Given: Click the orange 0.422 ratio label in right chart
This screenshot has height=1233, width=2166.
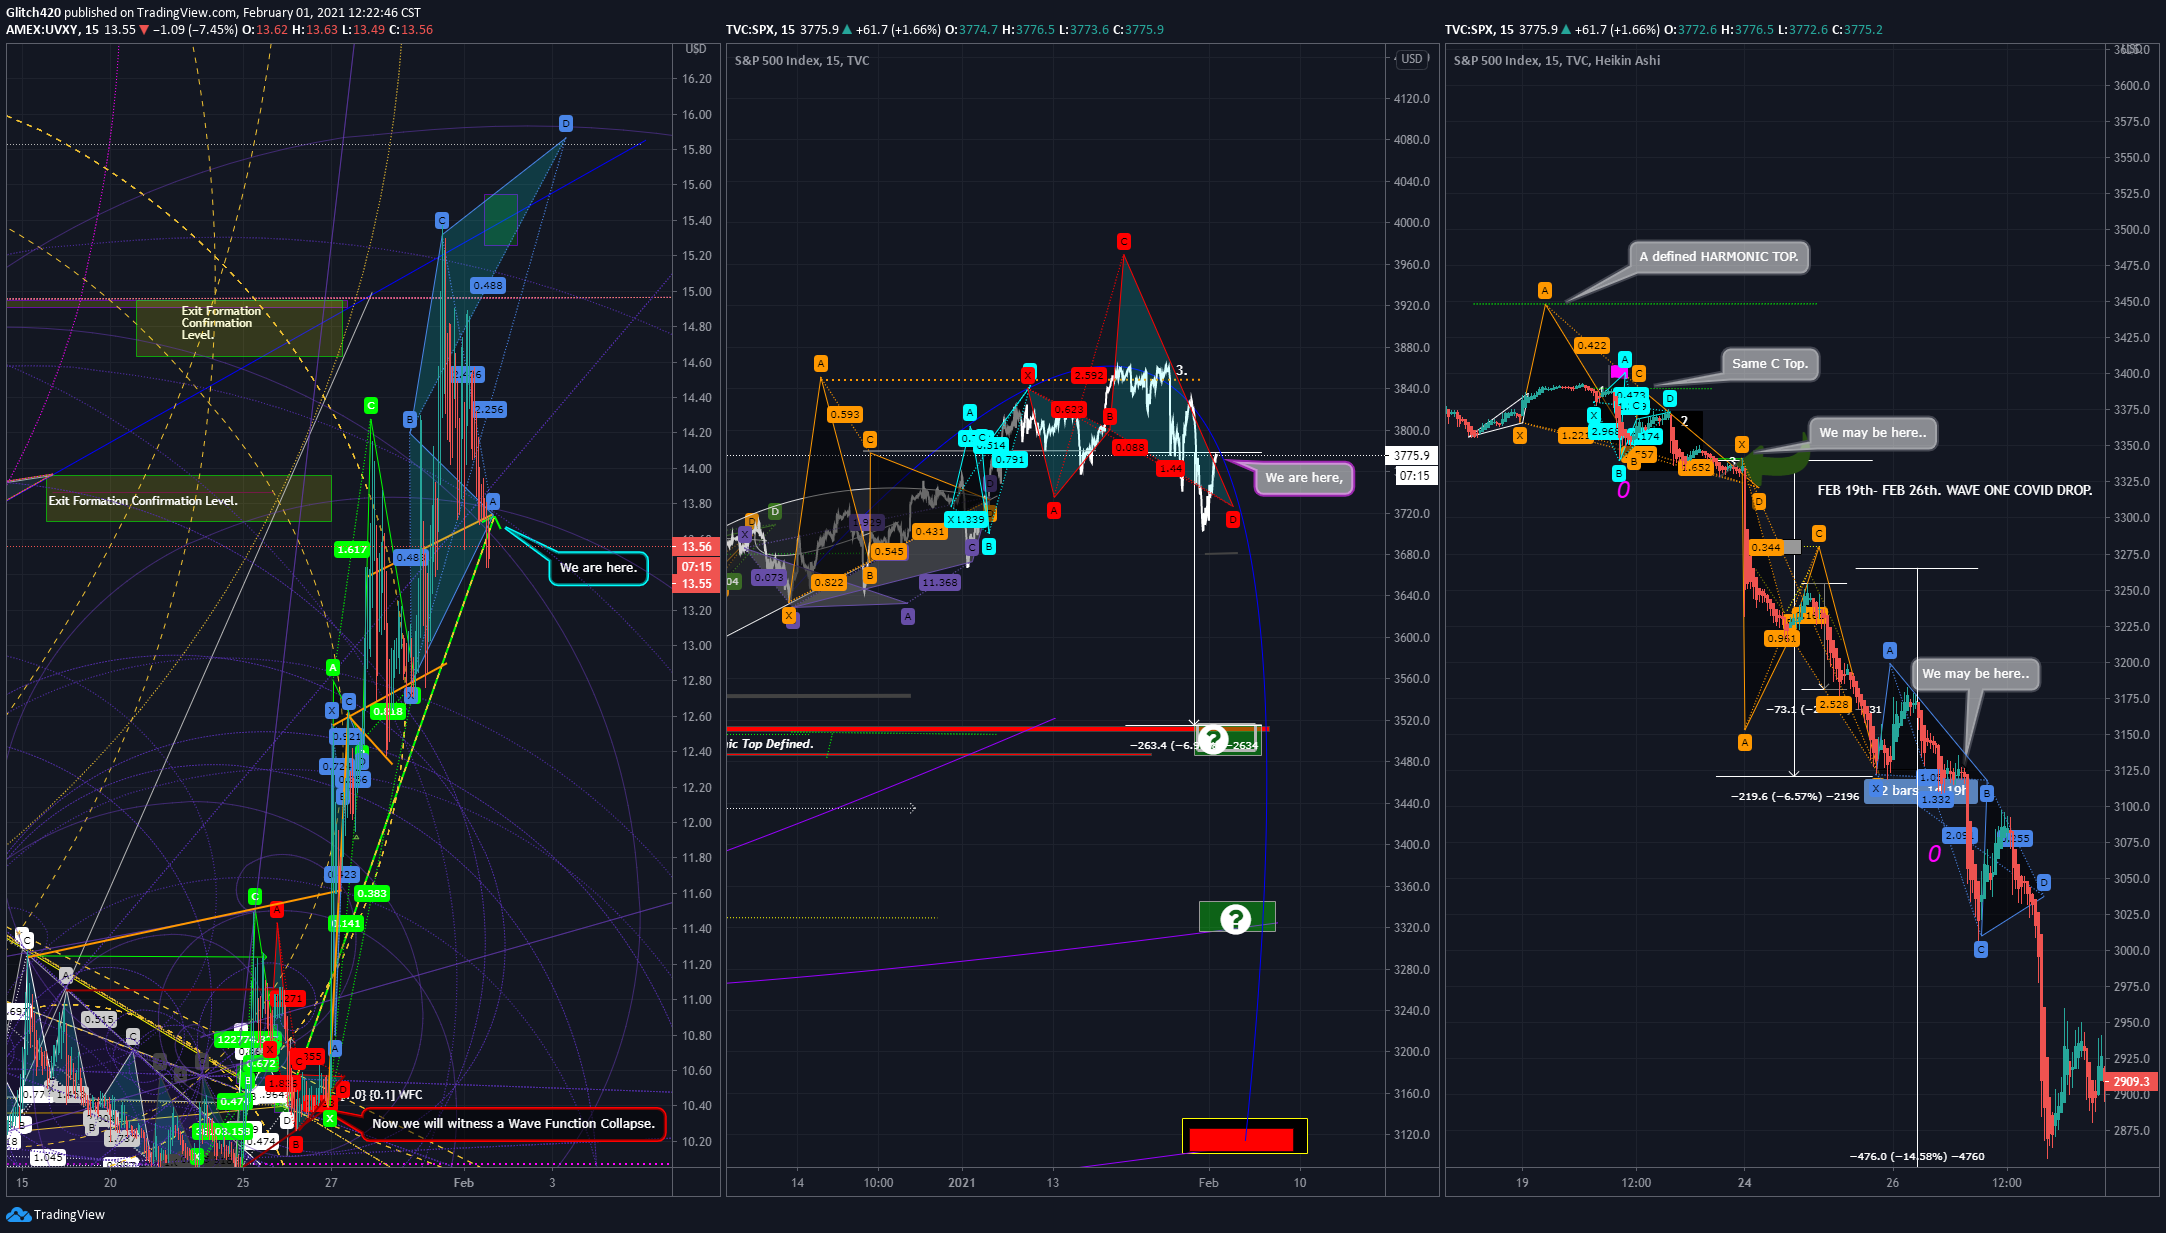Looking at the screenshot, I should coord(1592,346).
